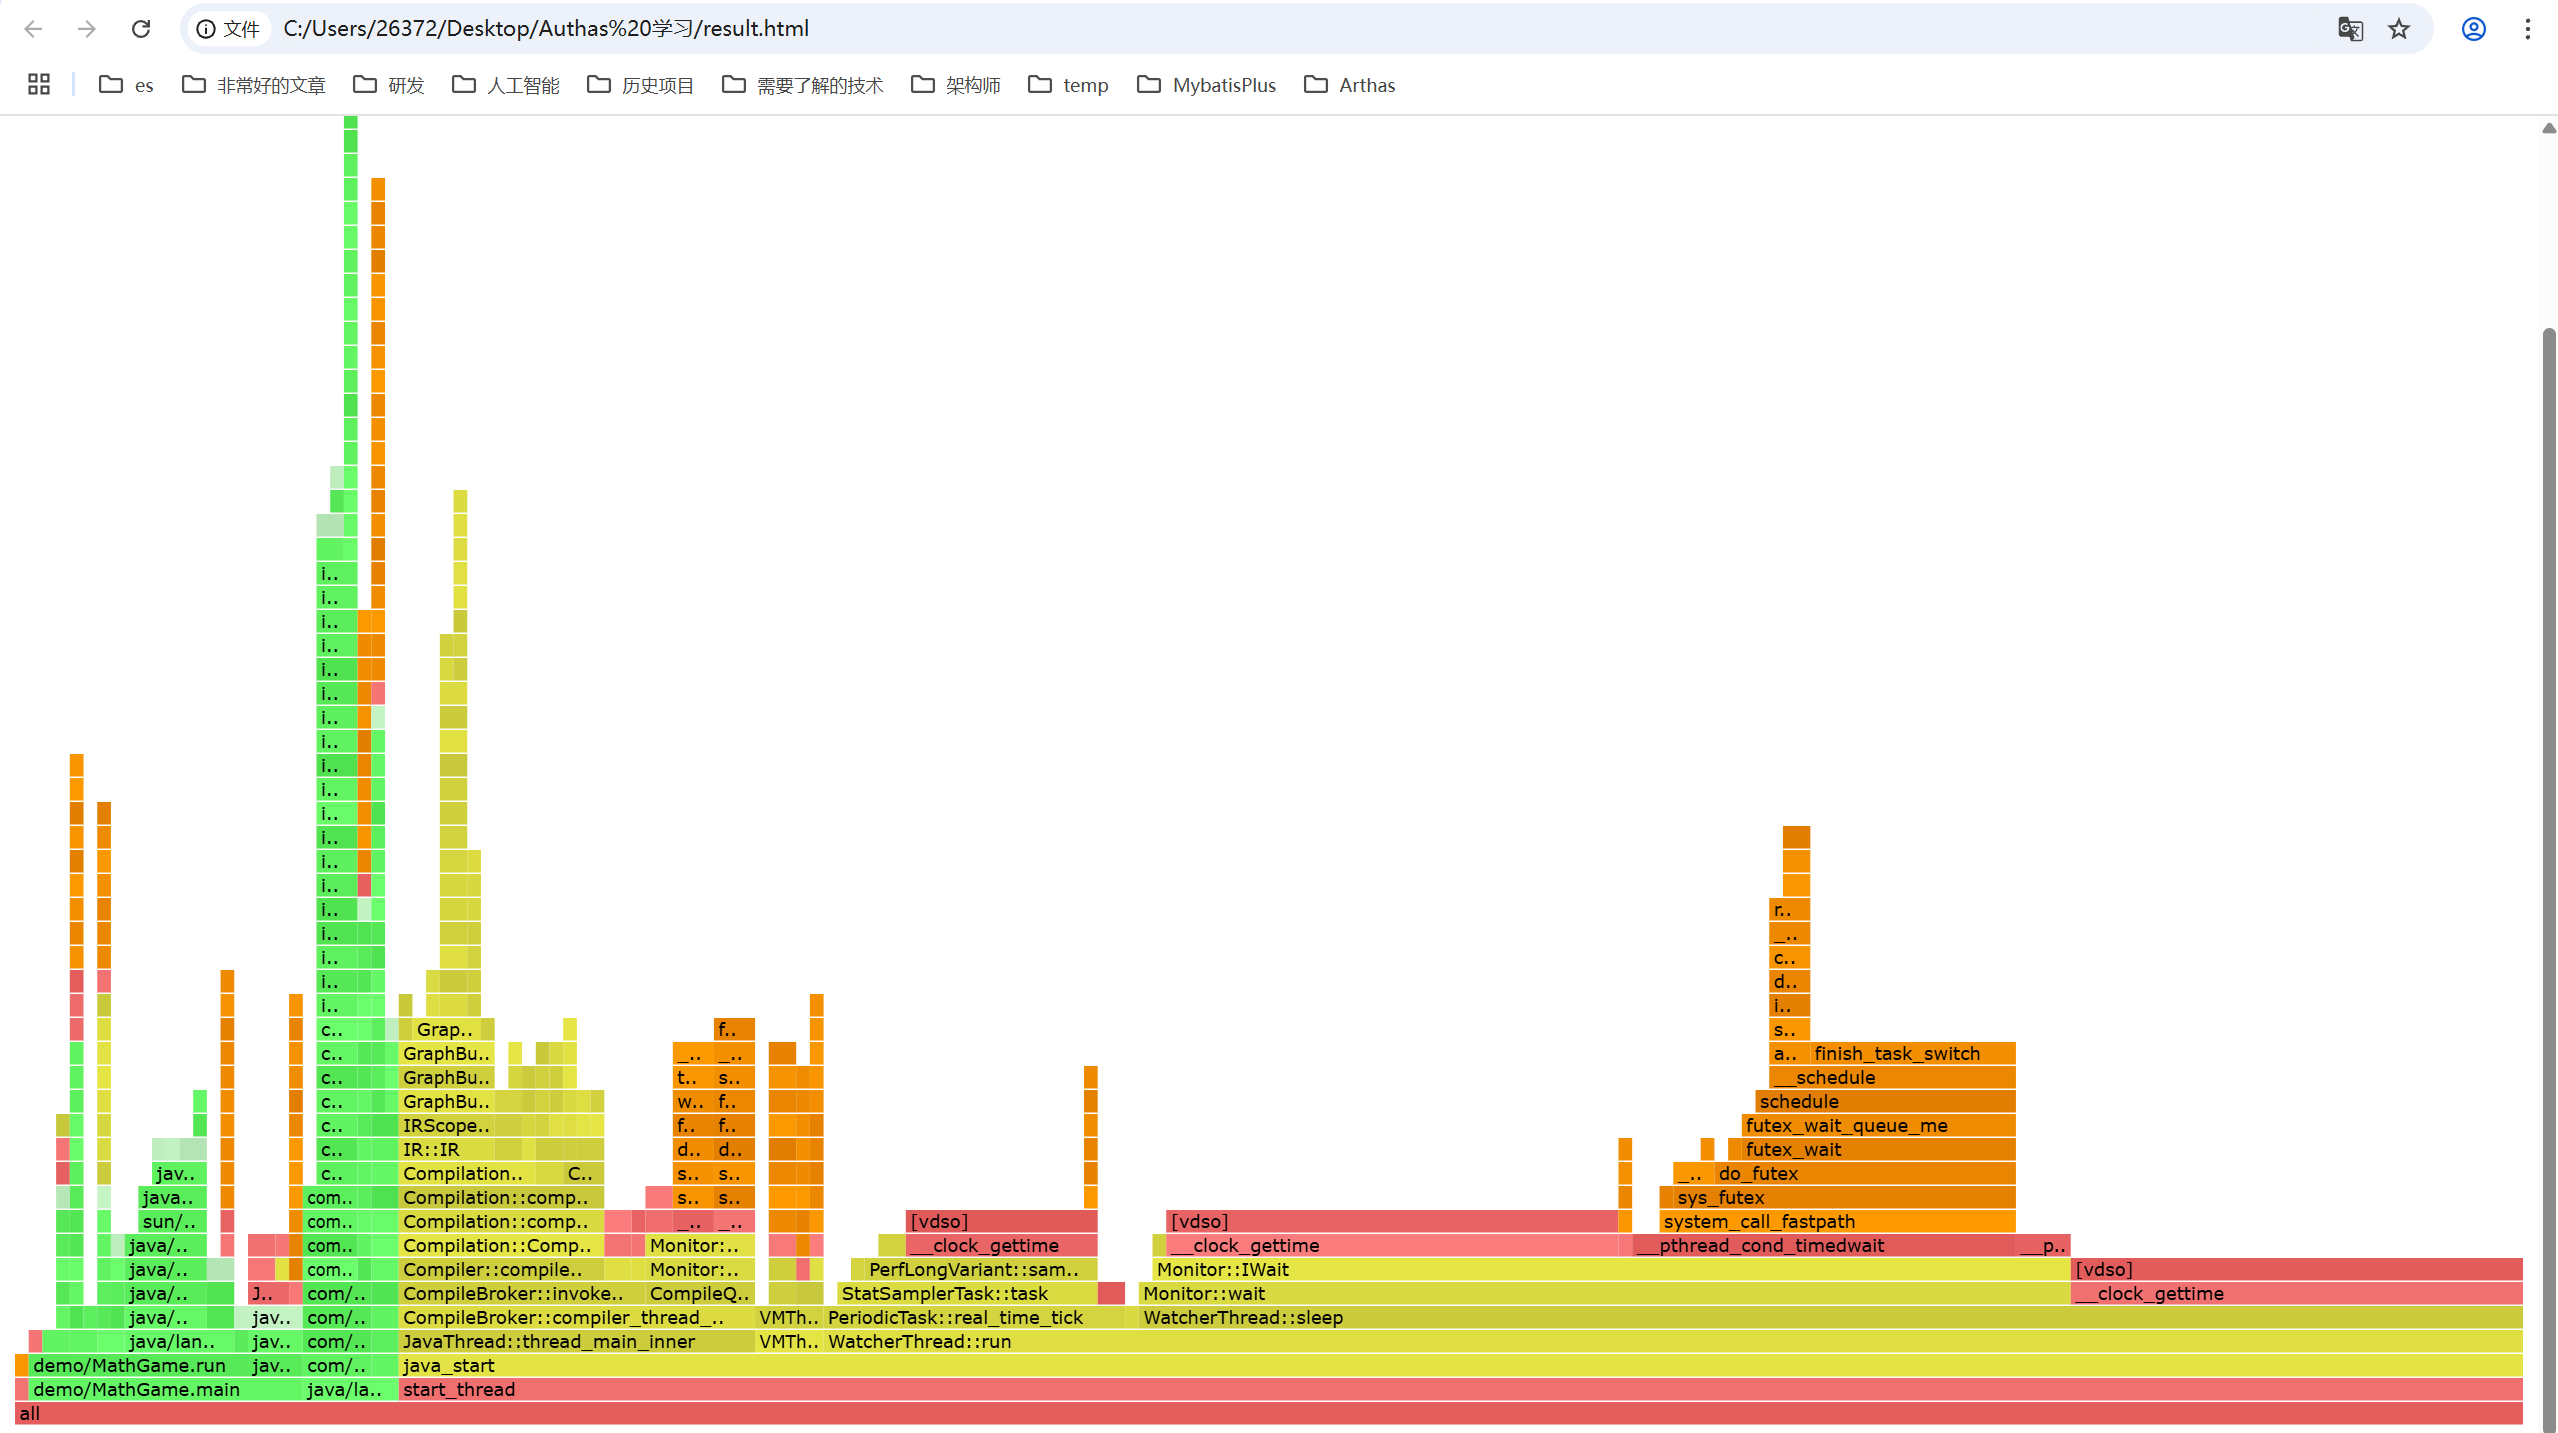The height and width of the screenshot is (1433, 2558).
Task: Open the Arthas bookmark folder
Action: (1350, 85)
